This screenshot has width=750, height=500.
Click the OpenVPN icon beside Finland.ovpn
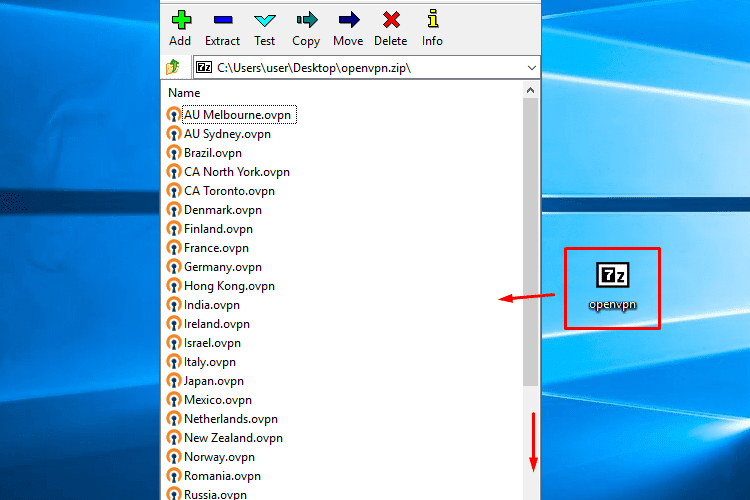(174, 229)
